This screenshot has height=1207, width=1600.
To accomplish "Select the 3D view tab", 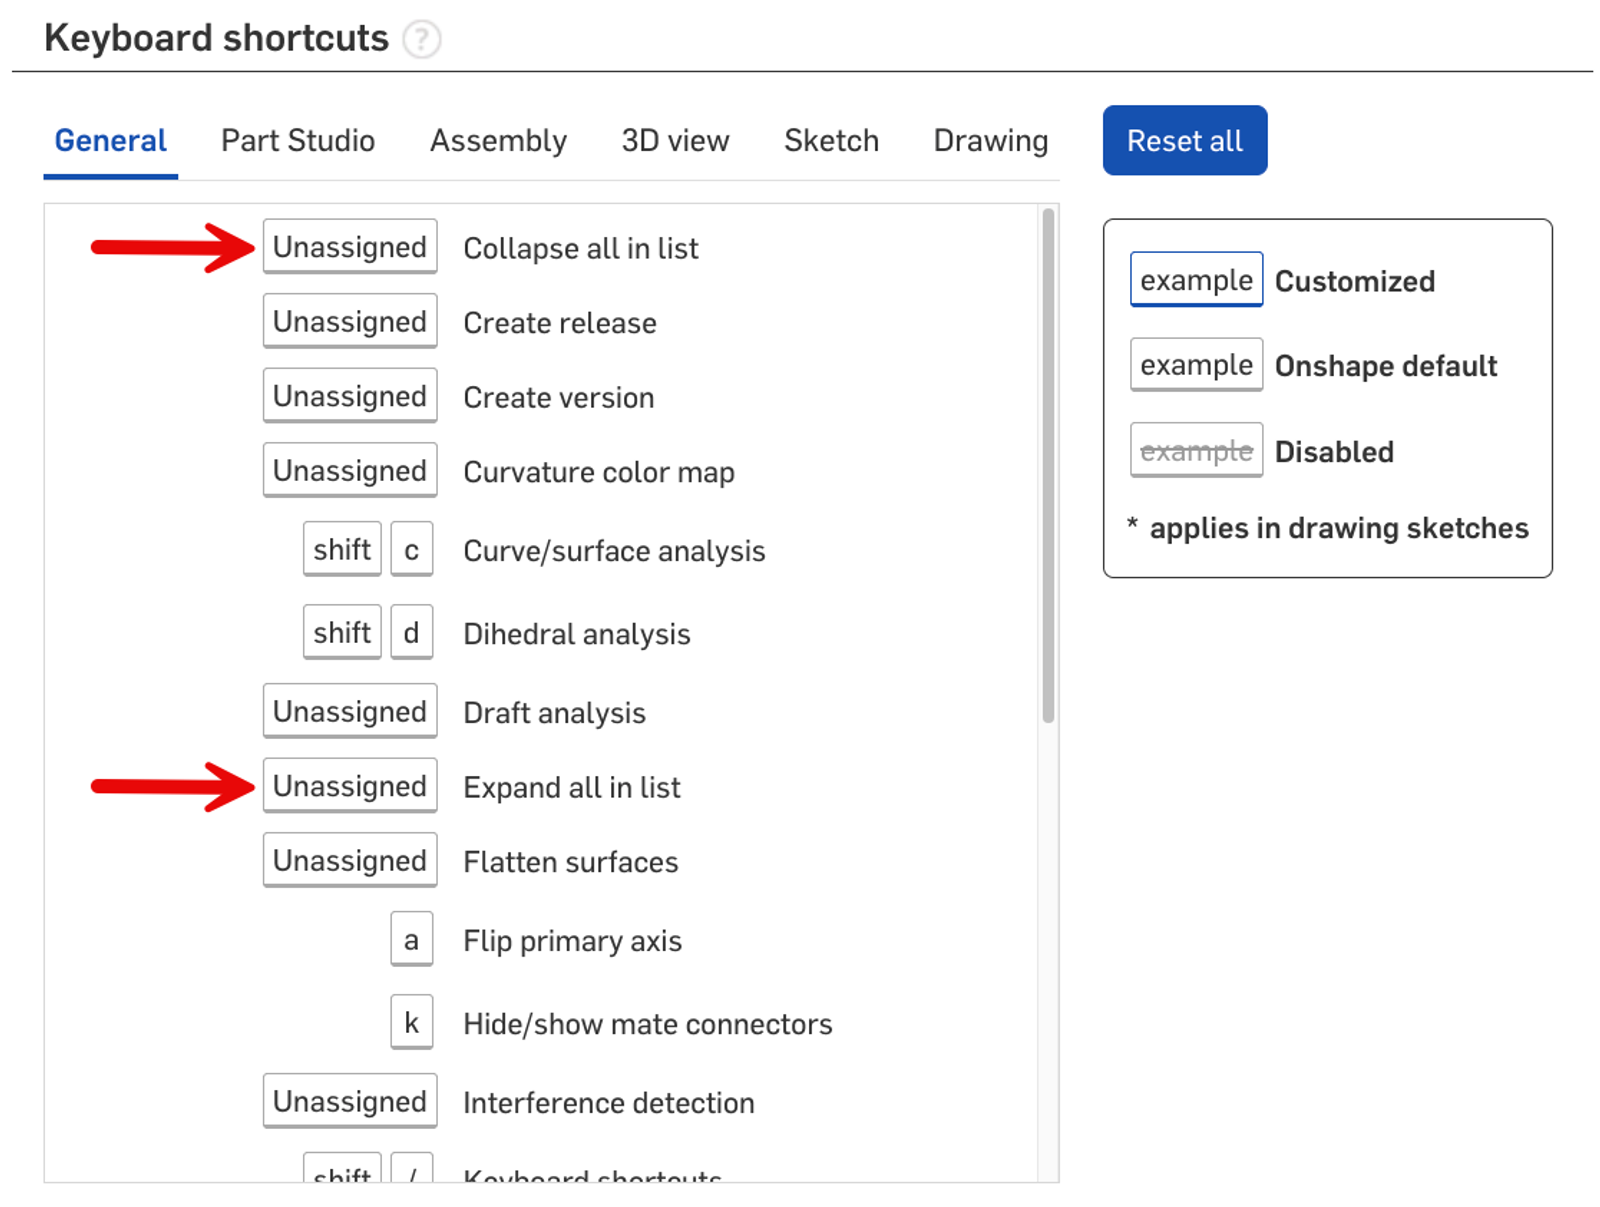I will tap(675, 141).
